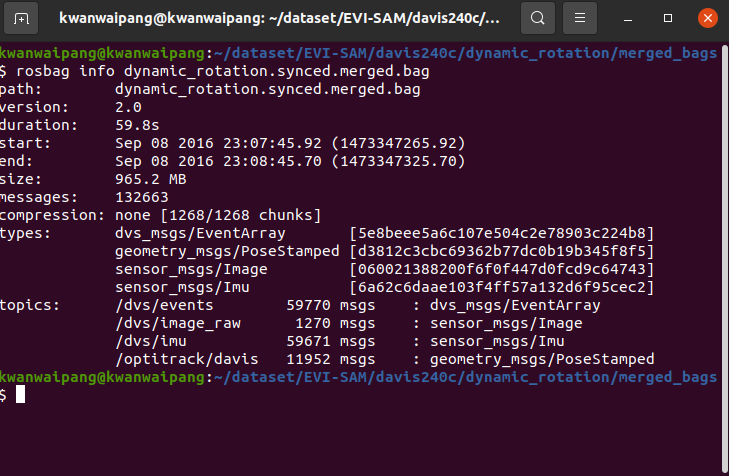Click the command prompt cursor block
Screen dimensions: 729x476
coord(20,394)
